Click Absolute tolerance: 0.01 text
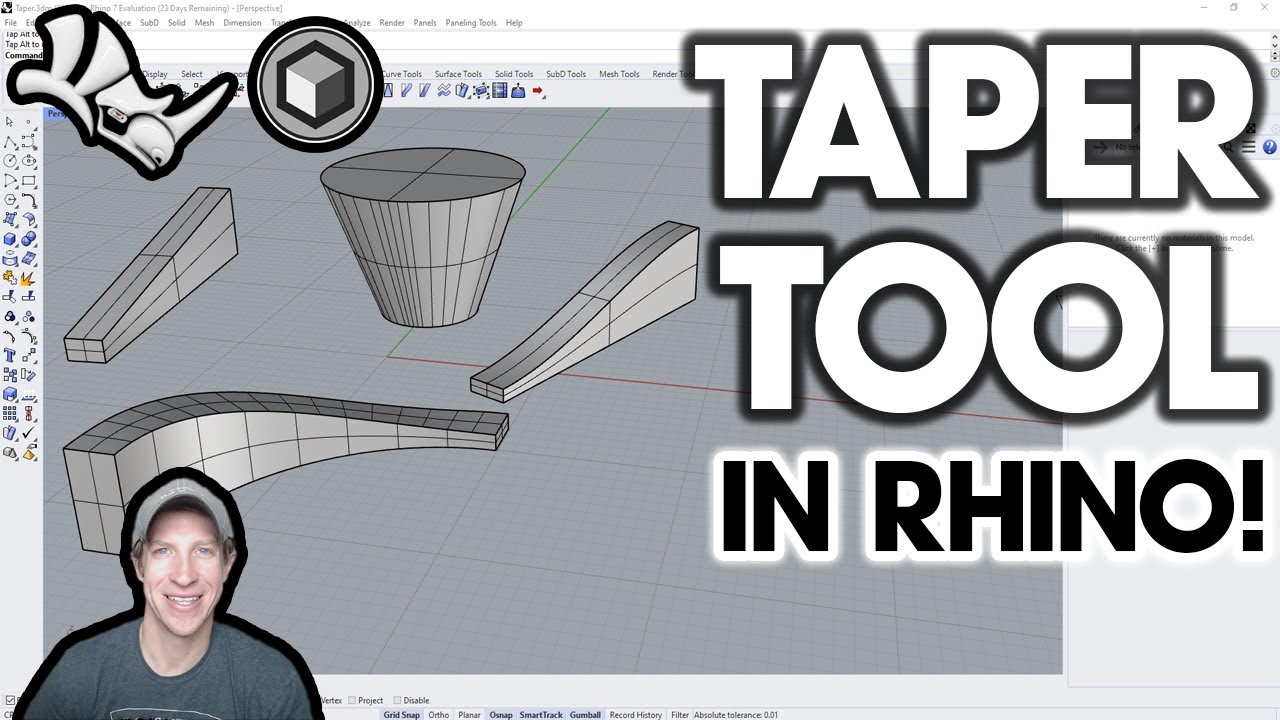 tap(736, 715)
